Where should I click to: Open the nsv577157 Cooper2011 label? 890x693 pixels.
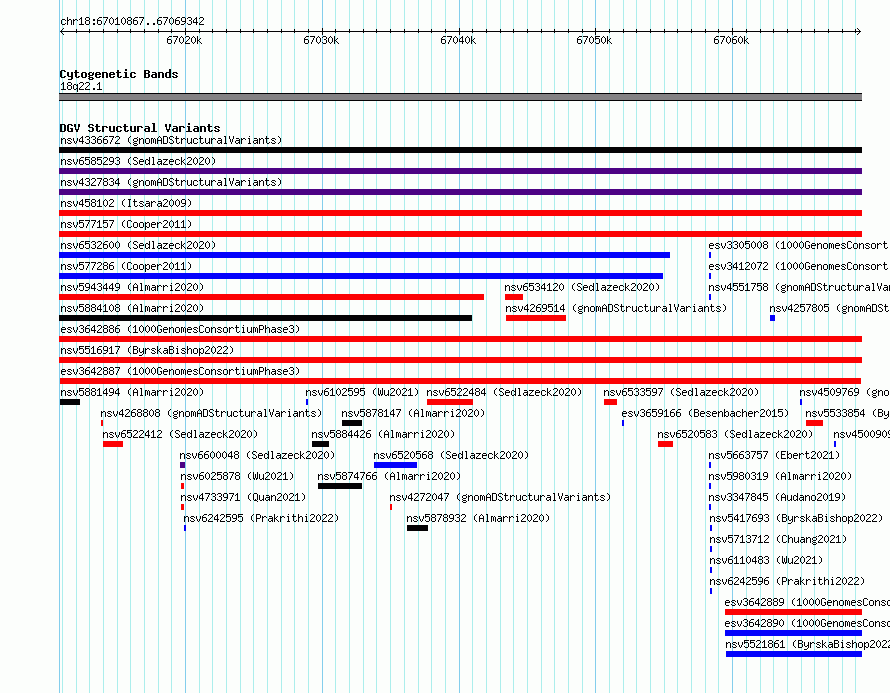[126, 224]
